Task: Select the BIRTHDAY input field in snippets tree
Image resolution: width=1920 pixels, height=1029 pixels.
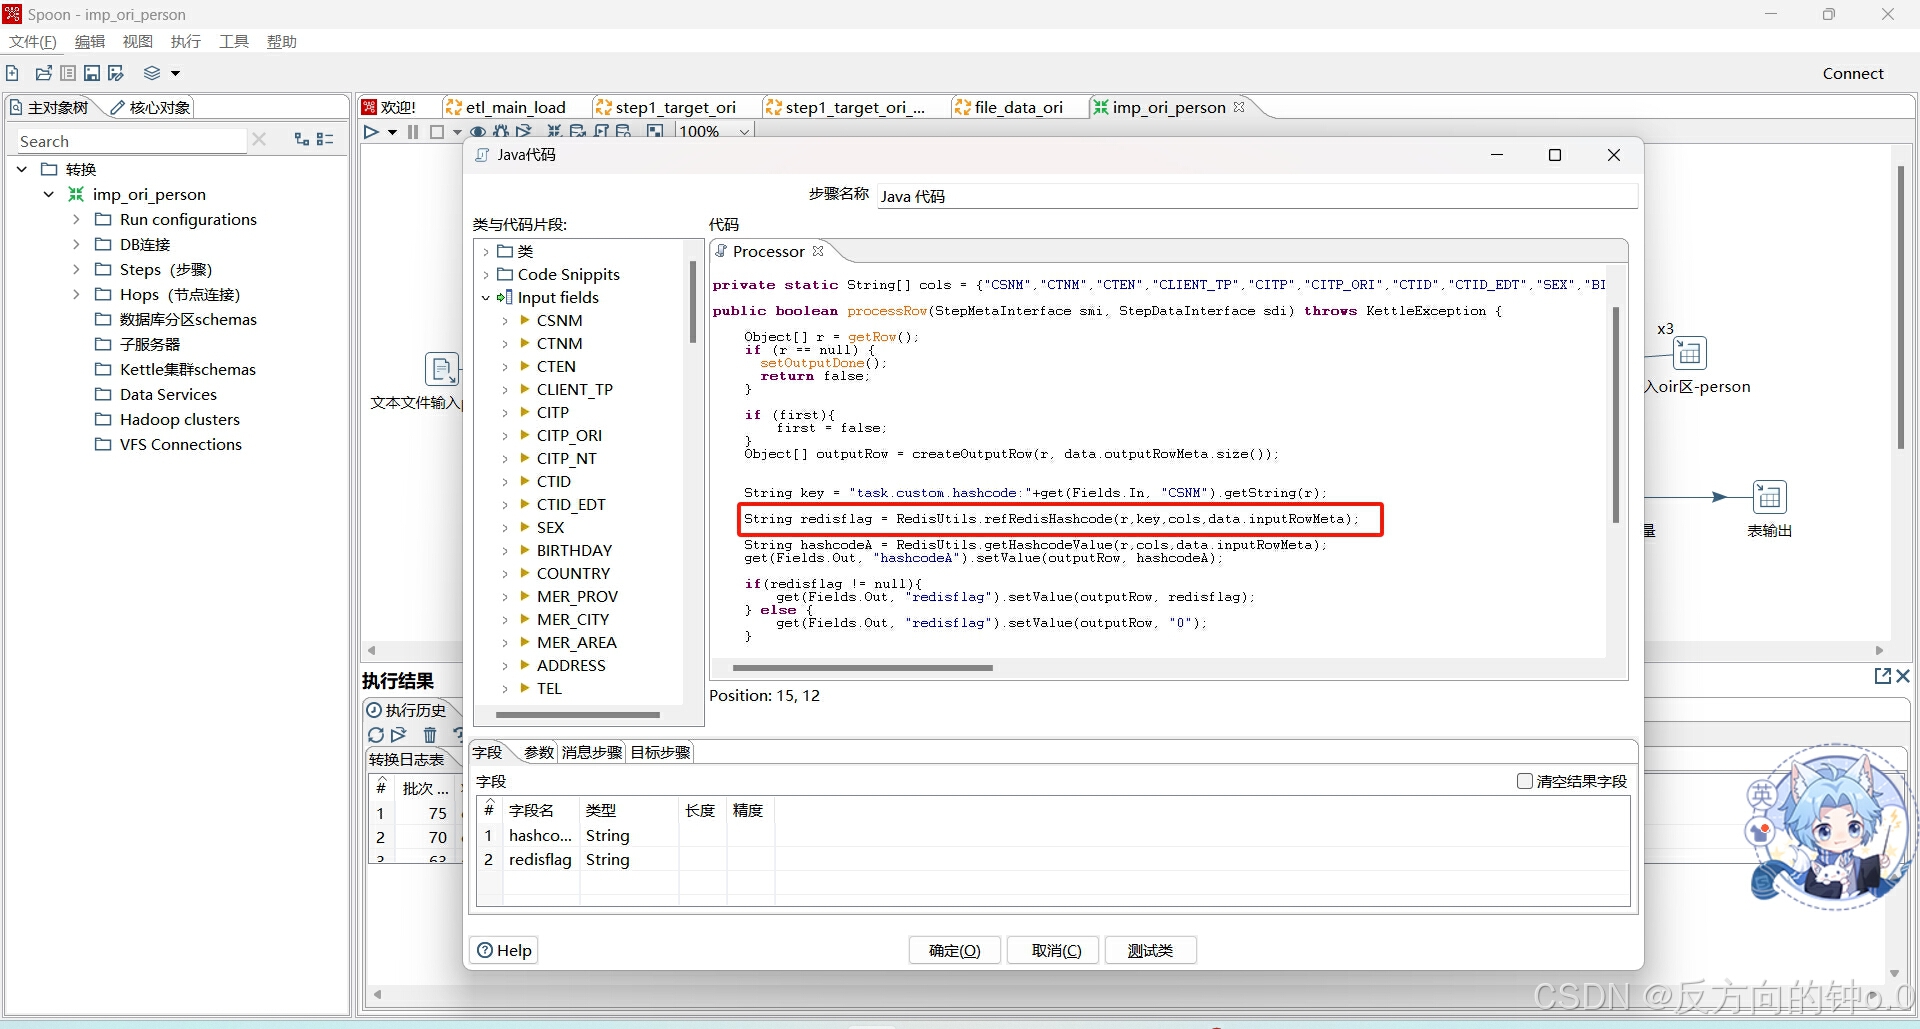Action: click(x=574, y=550)
